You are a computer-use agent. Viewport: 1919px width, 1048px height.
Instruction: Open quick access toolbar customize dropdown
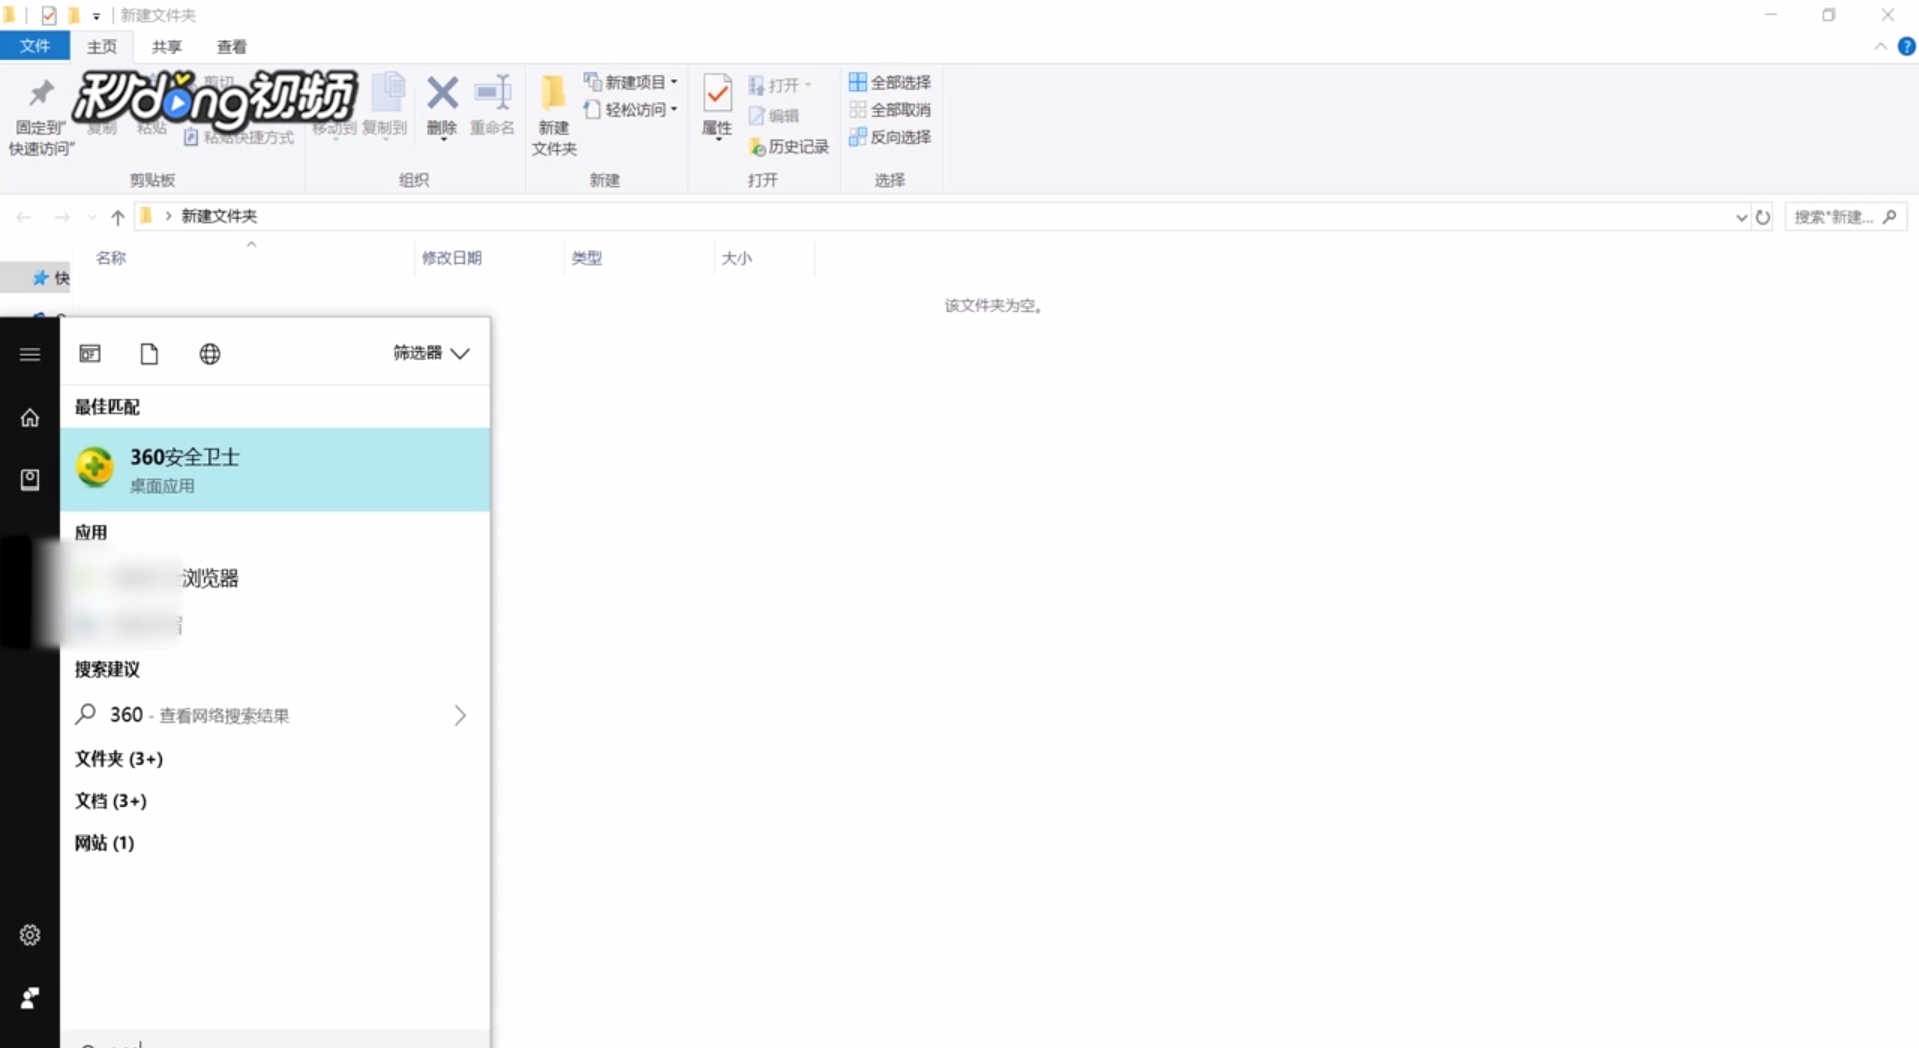96,16
